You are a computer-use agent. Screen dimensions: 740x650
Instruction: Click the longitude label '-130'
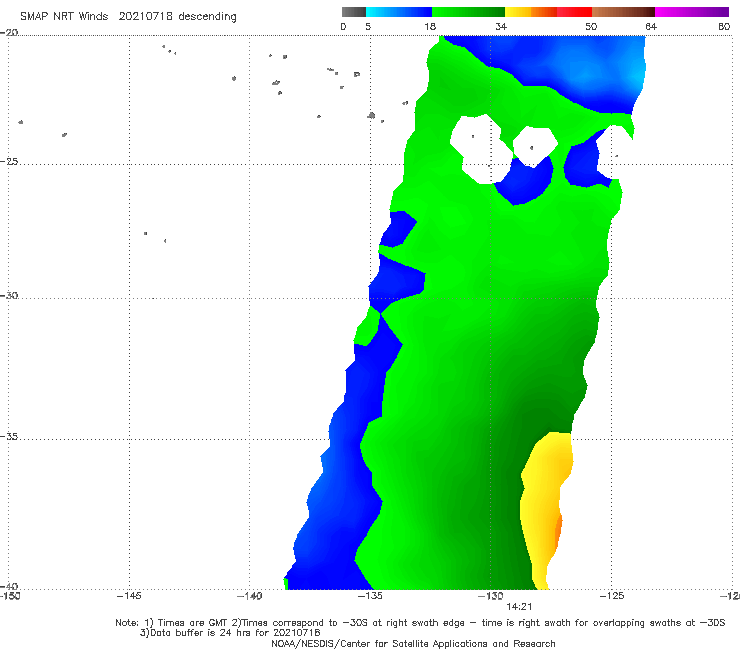point(491,596)
